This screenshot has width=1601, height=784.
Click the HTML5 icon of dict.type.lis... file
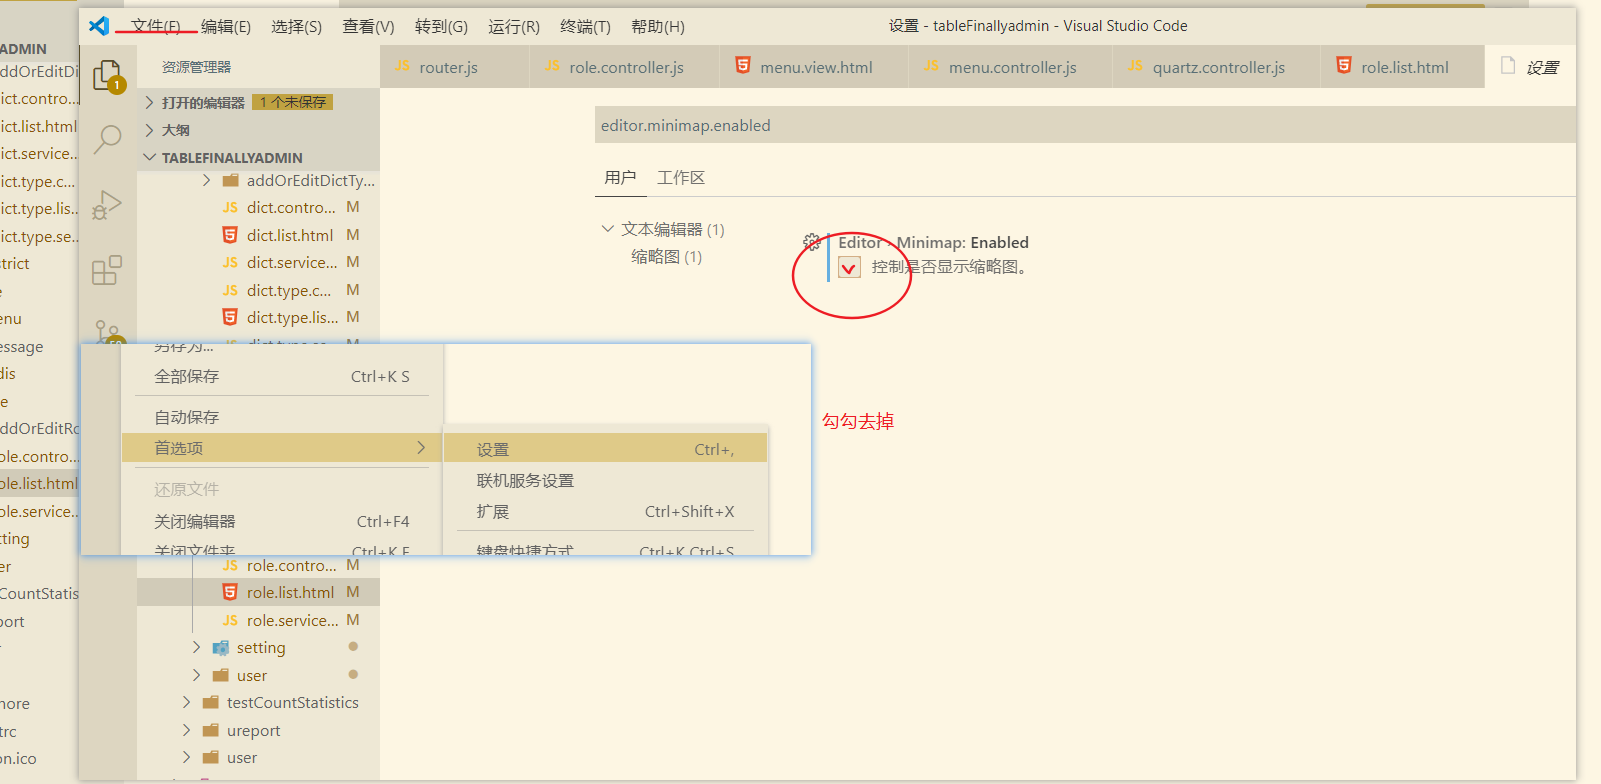230,317
